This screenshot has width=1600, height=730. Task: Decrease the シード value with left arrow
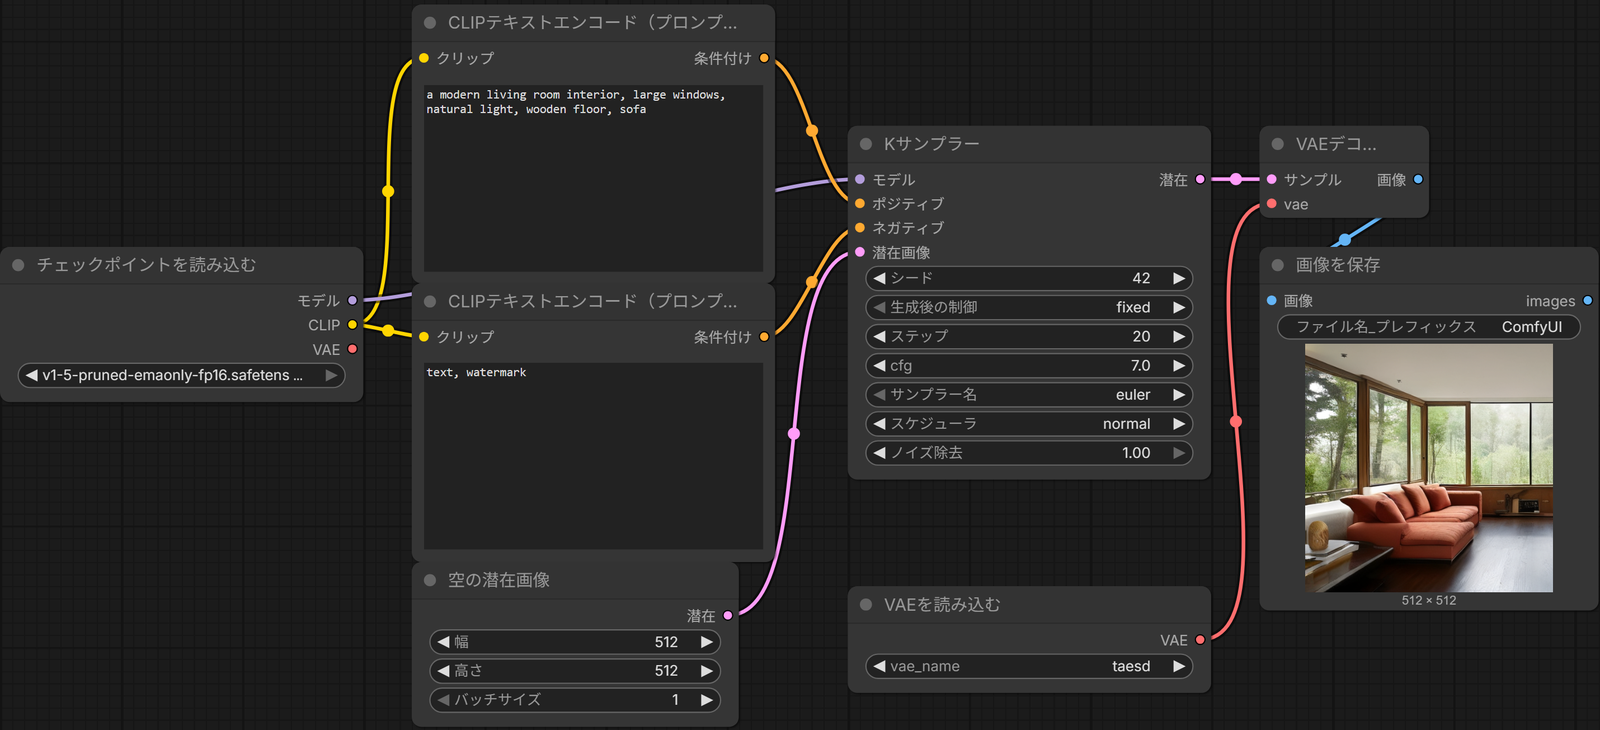coord(880,278)
